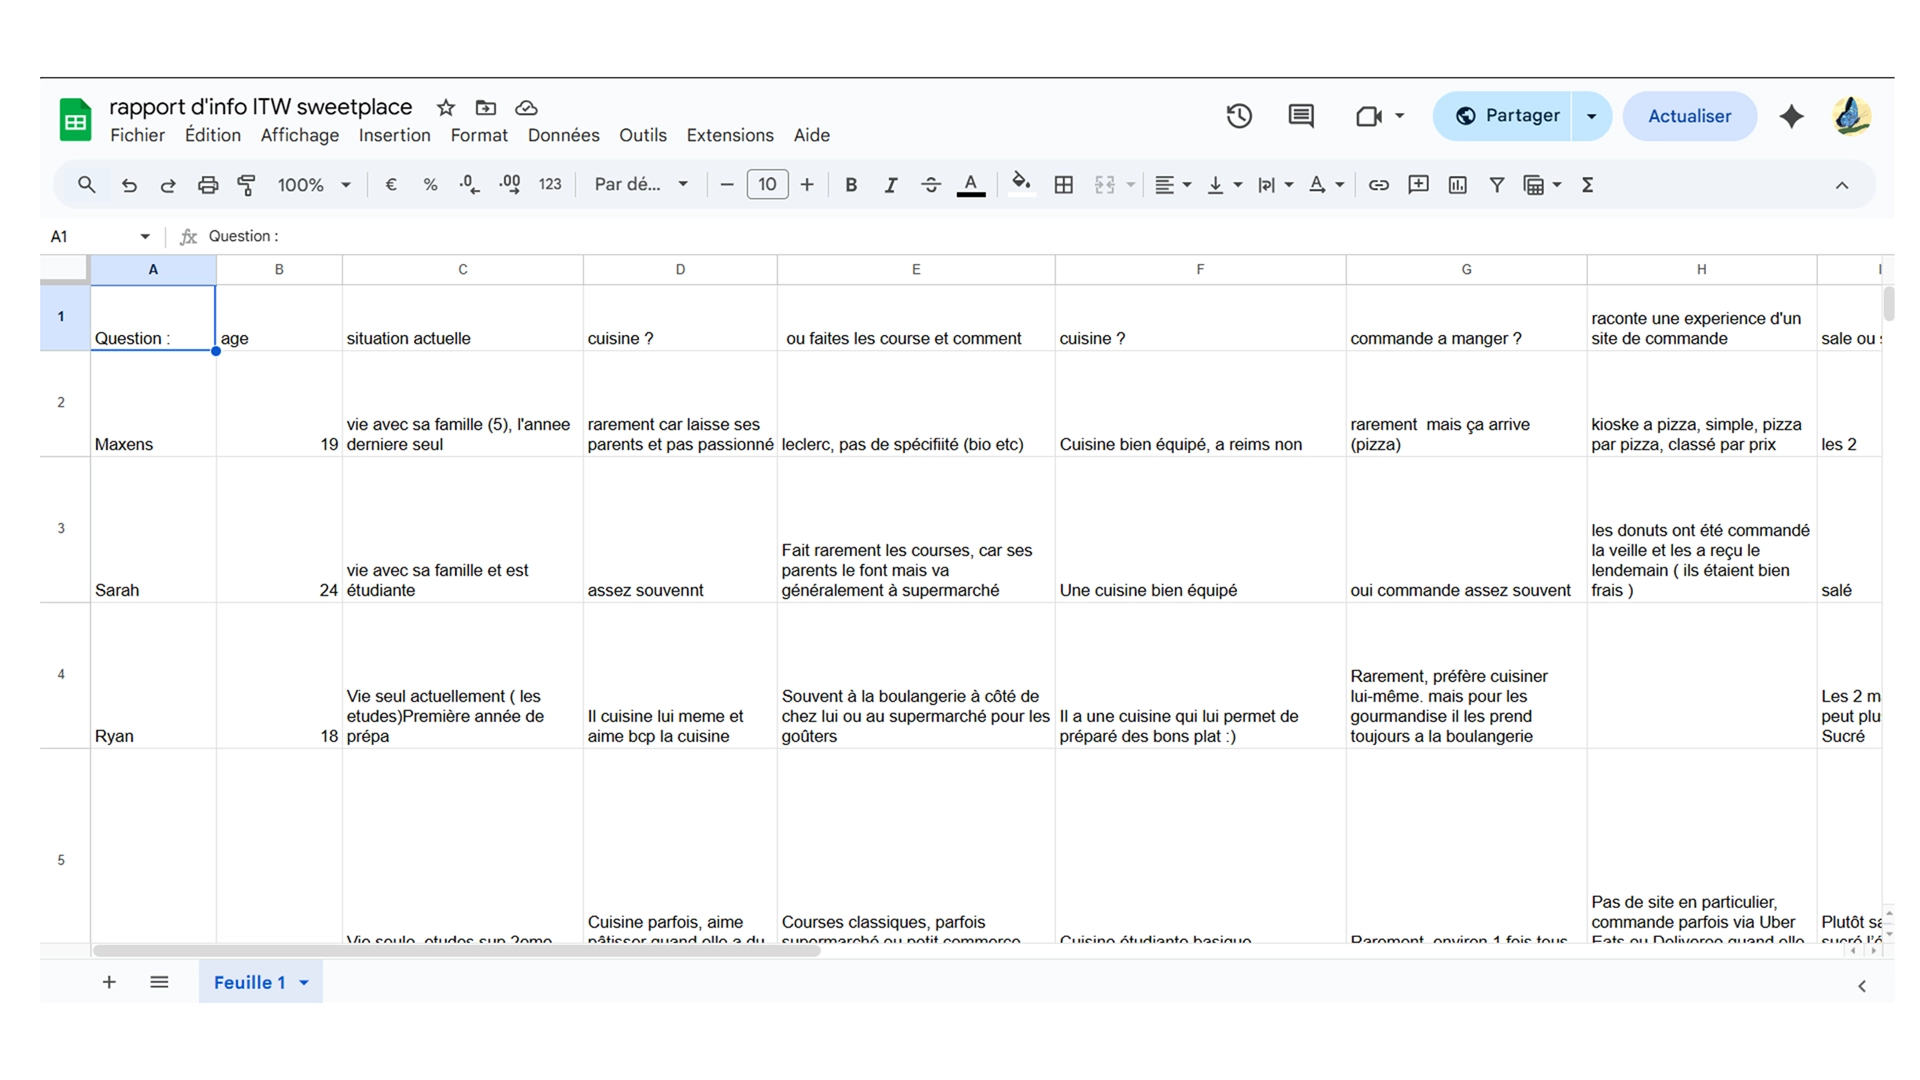
Task: Print the spreadsheet
Action: click(208, 185)
